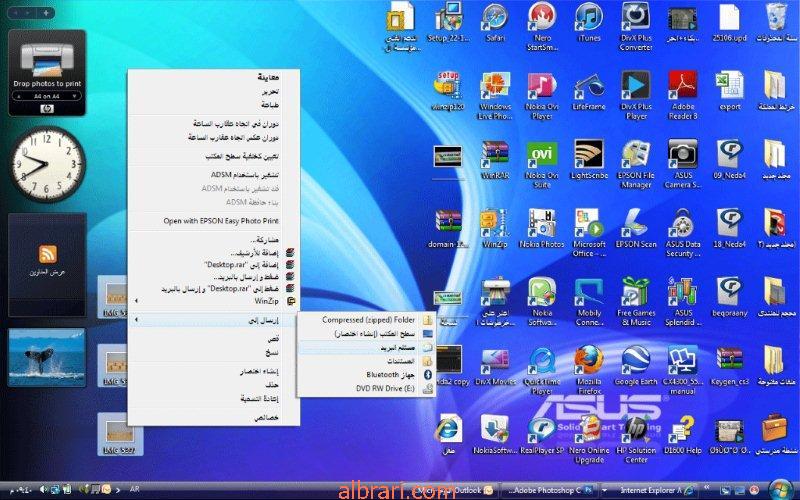Open ASUS Splendid utility icon
The height and width of the screenshot is (500, 800).
(683, 301)
